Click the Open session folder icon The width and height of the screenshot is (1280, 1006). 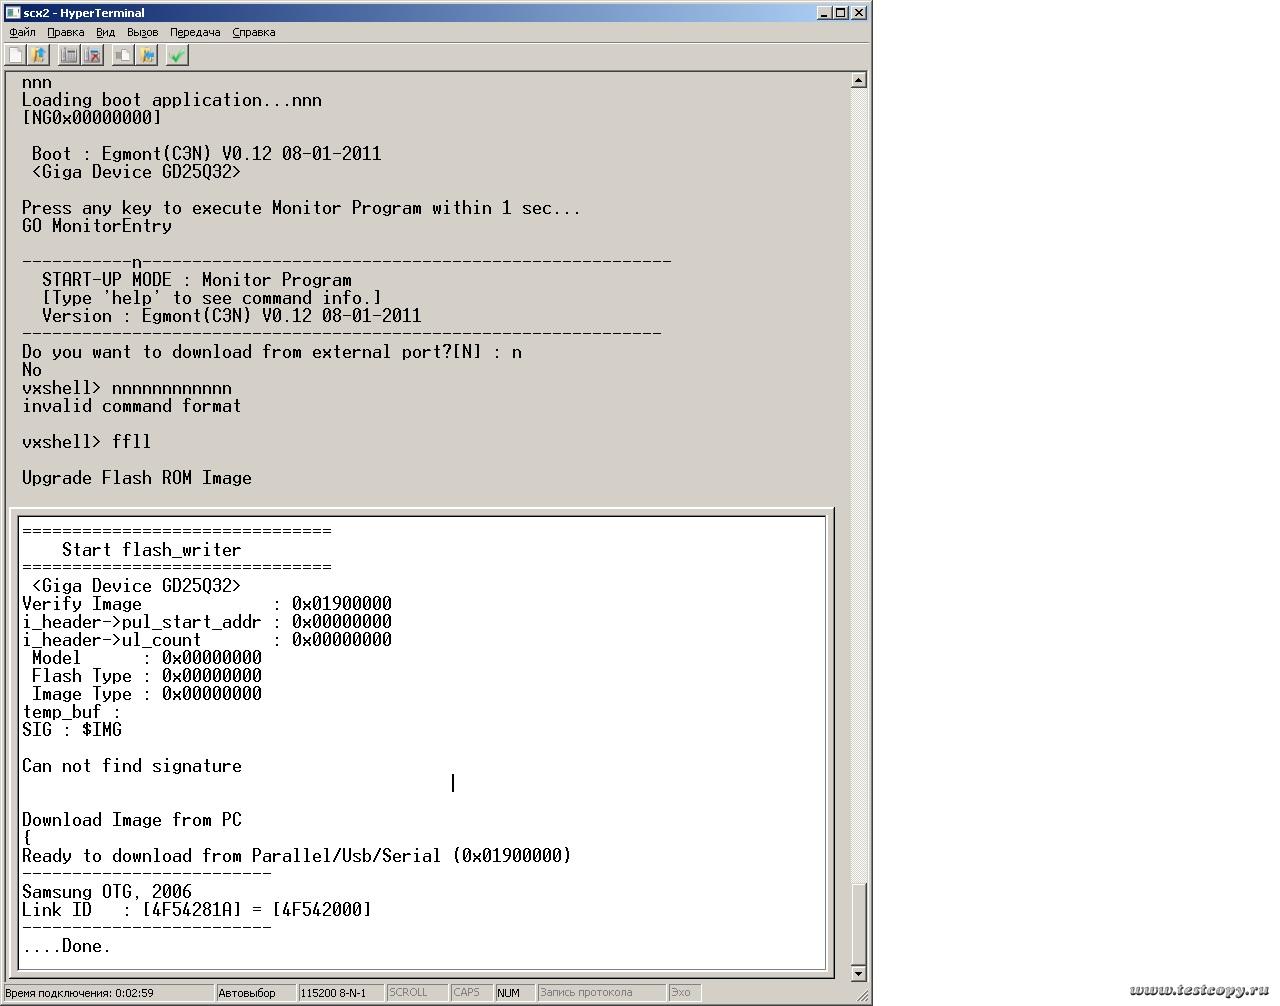pyautogui.click(x=39, y=55)
